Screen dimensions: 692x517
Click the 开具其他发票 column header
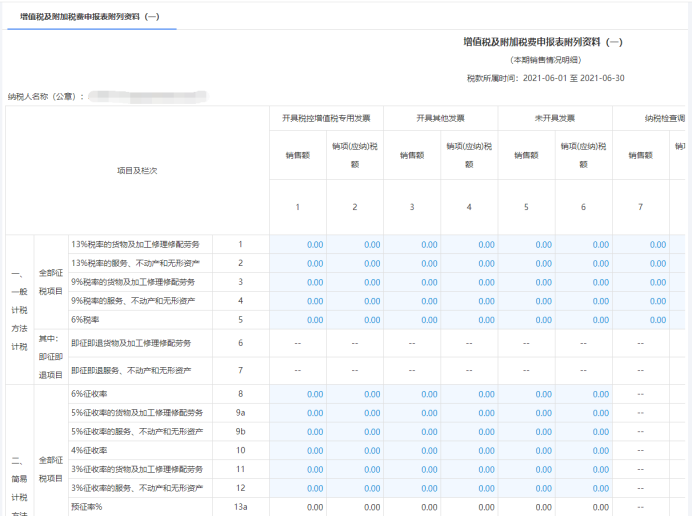point(440,118)
